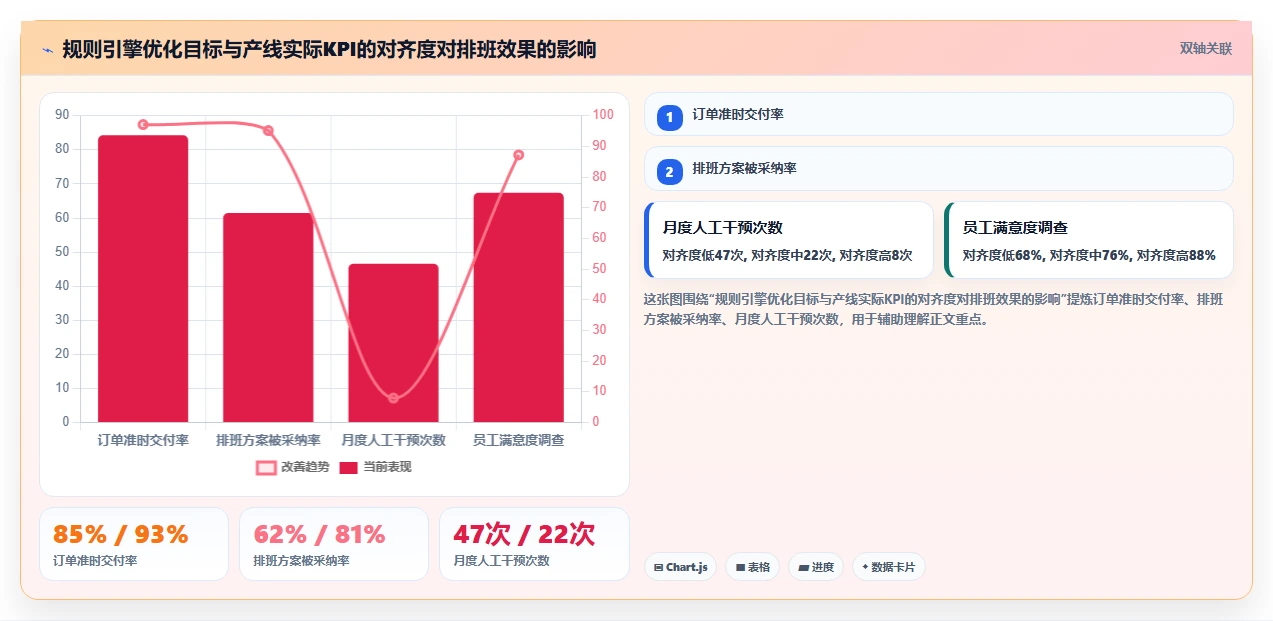
Task: Click the number 1 badge icon
Action: click(670, 117)
